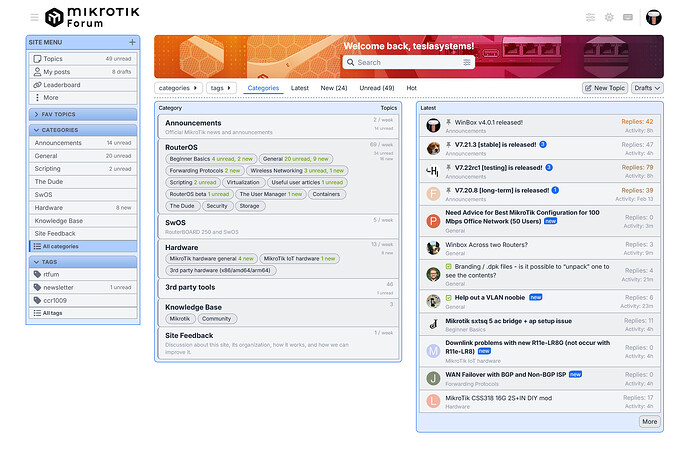The width and height of the screenshot is (690, 476).
Task: Open the Drafts dropdown
Action: click(x=647, y=88)
